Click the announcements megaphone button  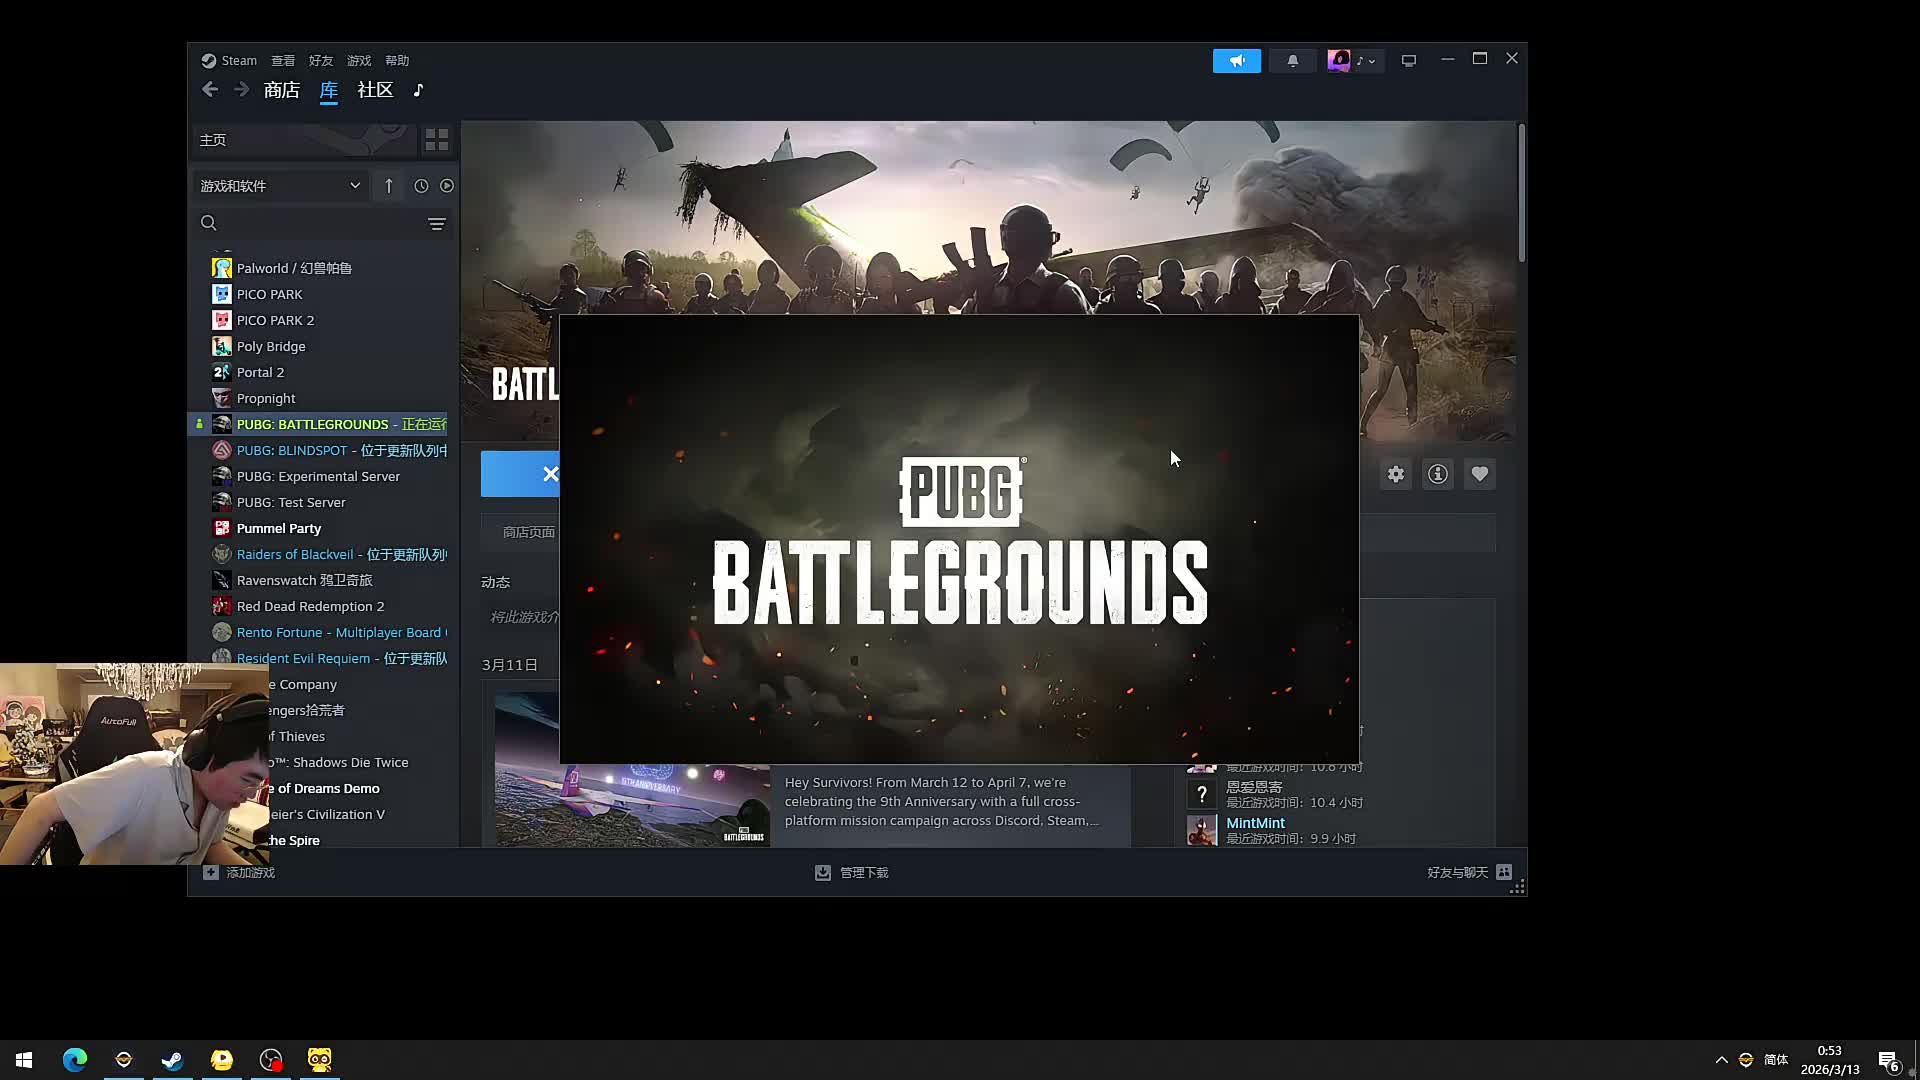coord(1236,61)
